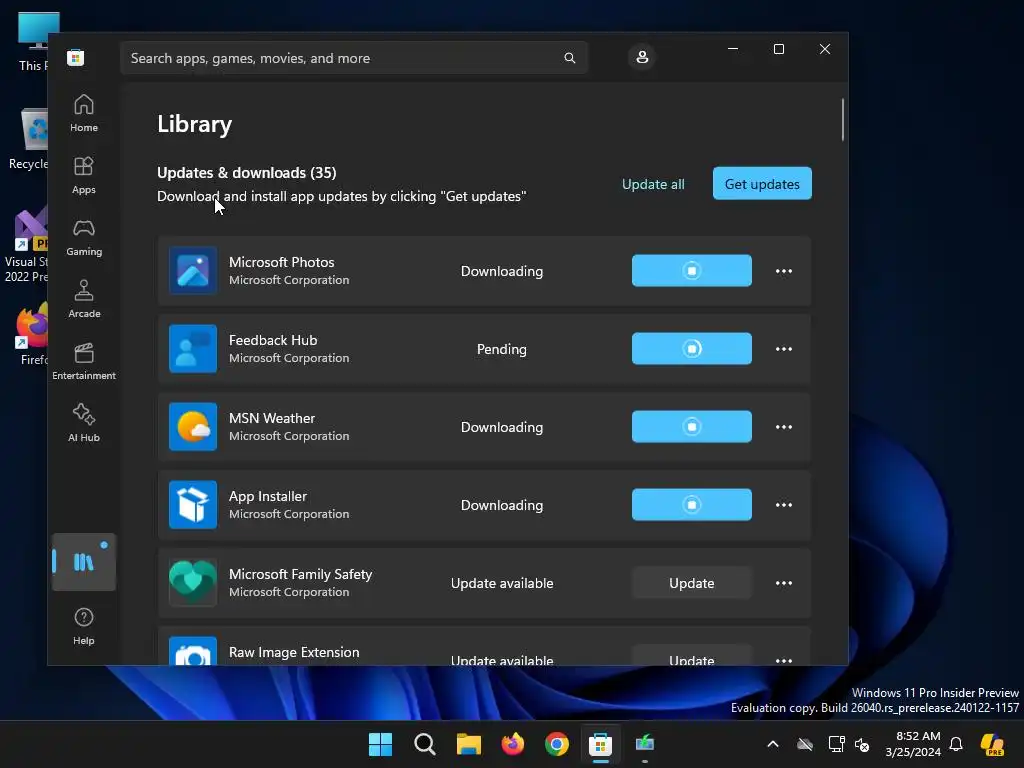Open more options for Raw Image Extension

coord(784,660)
